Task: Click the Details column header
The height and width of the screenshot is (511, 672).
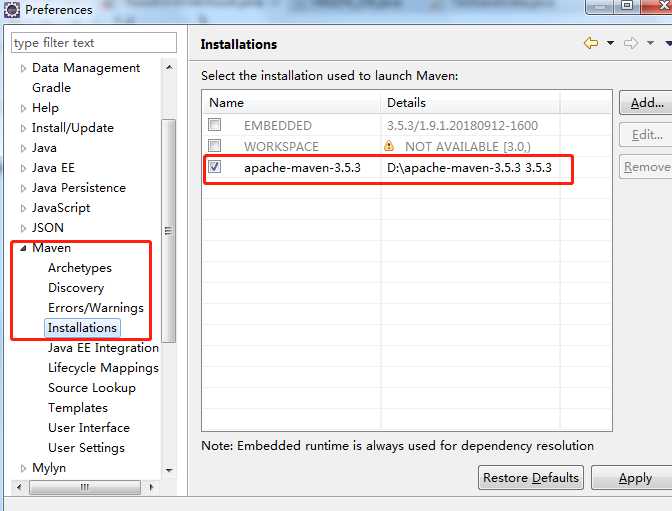Action: point(470,102)
